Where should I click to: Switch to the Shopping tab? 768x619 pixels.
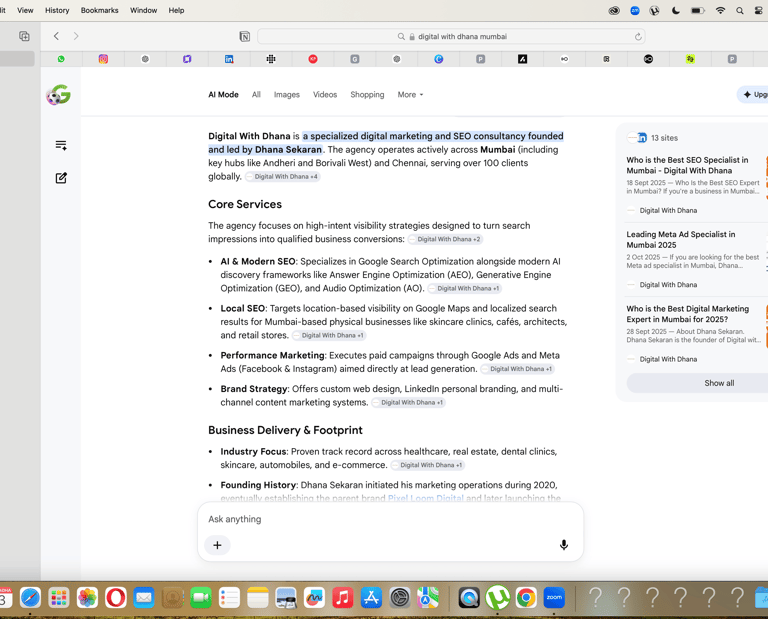pyautogui.click(x=367, y=95)
